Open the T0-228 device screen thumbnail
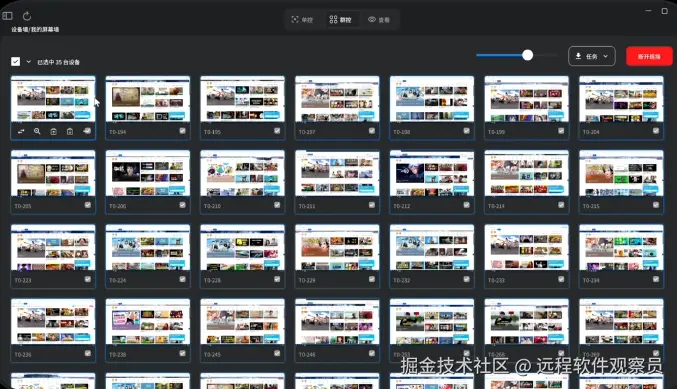The height and width of the screenshot is (389, 677). tap(243, 247)
